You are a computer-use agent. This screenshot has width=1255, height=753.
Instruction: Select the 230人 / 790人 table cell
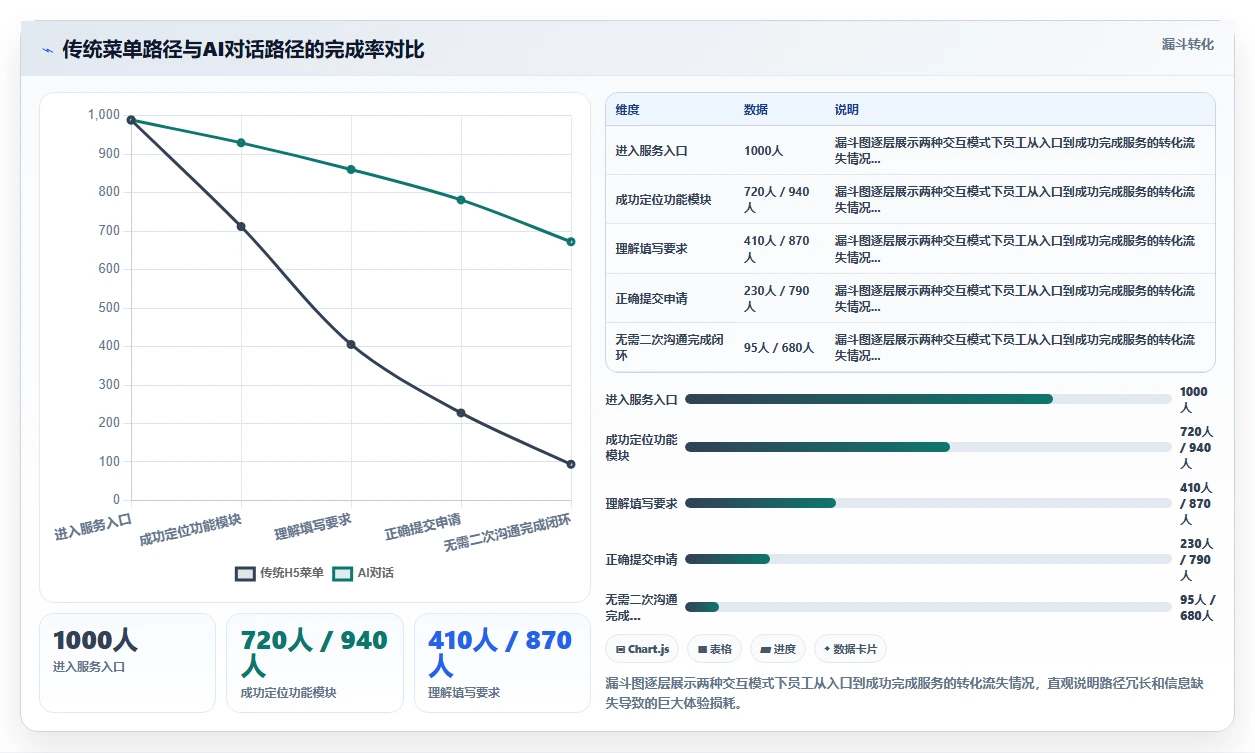(780, 298)
